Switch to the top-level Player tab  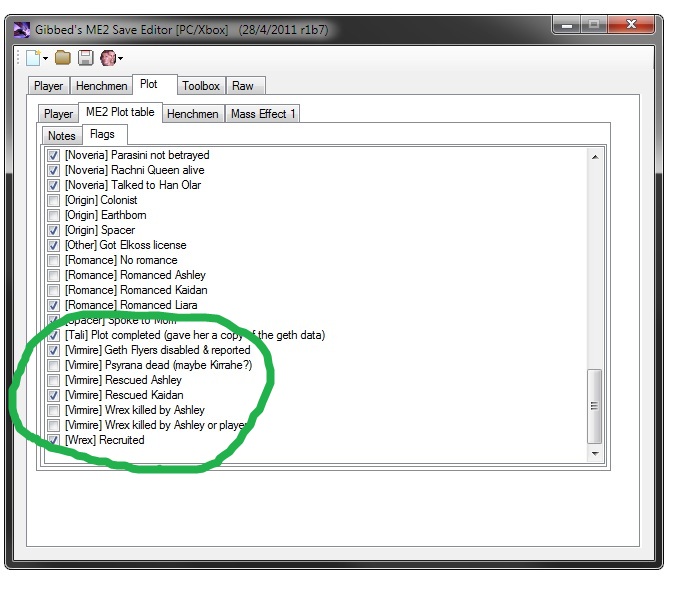pyautogui.click(x=48, y=86)
